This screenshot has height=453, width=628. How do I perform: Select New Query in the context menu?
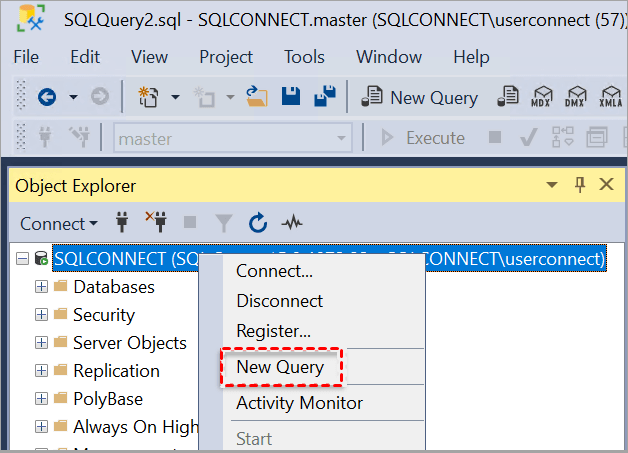coord(280,367)
